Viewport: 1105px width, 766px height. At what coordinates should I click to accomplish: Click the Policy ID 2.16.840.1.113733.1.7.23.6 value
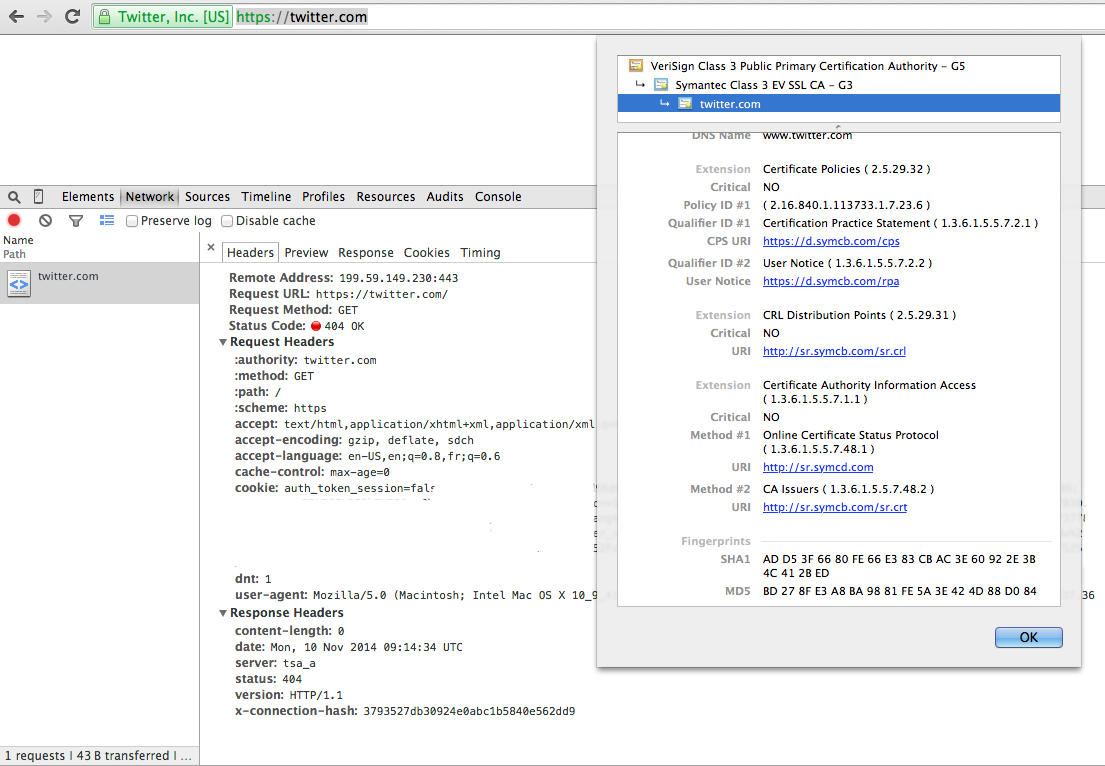coord(846,205)
